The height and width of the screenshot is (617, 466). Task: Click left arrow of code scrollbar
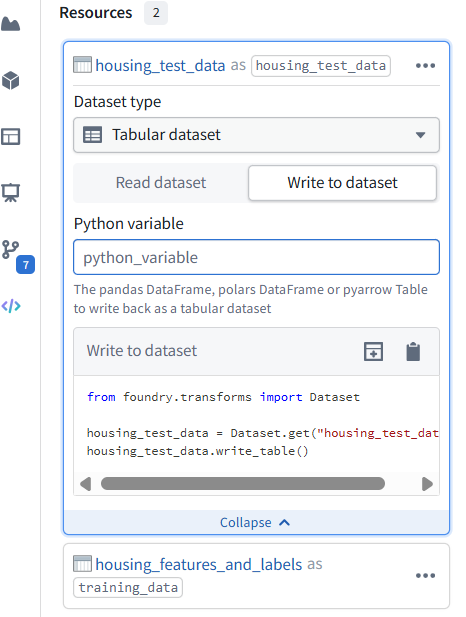click(x=85, y=484)
